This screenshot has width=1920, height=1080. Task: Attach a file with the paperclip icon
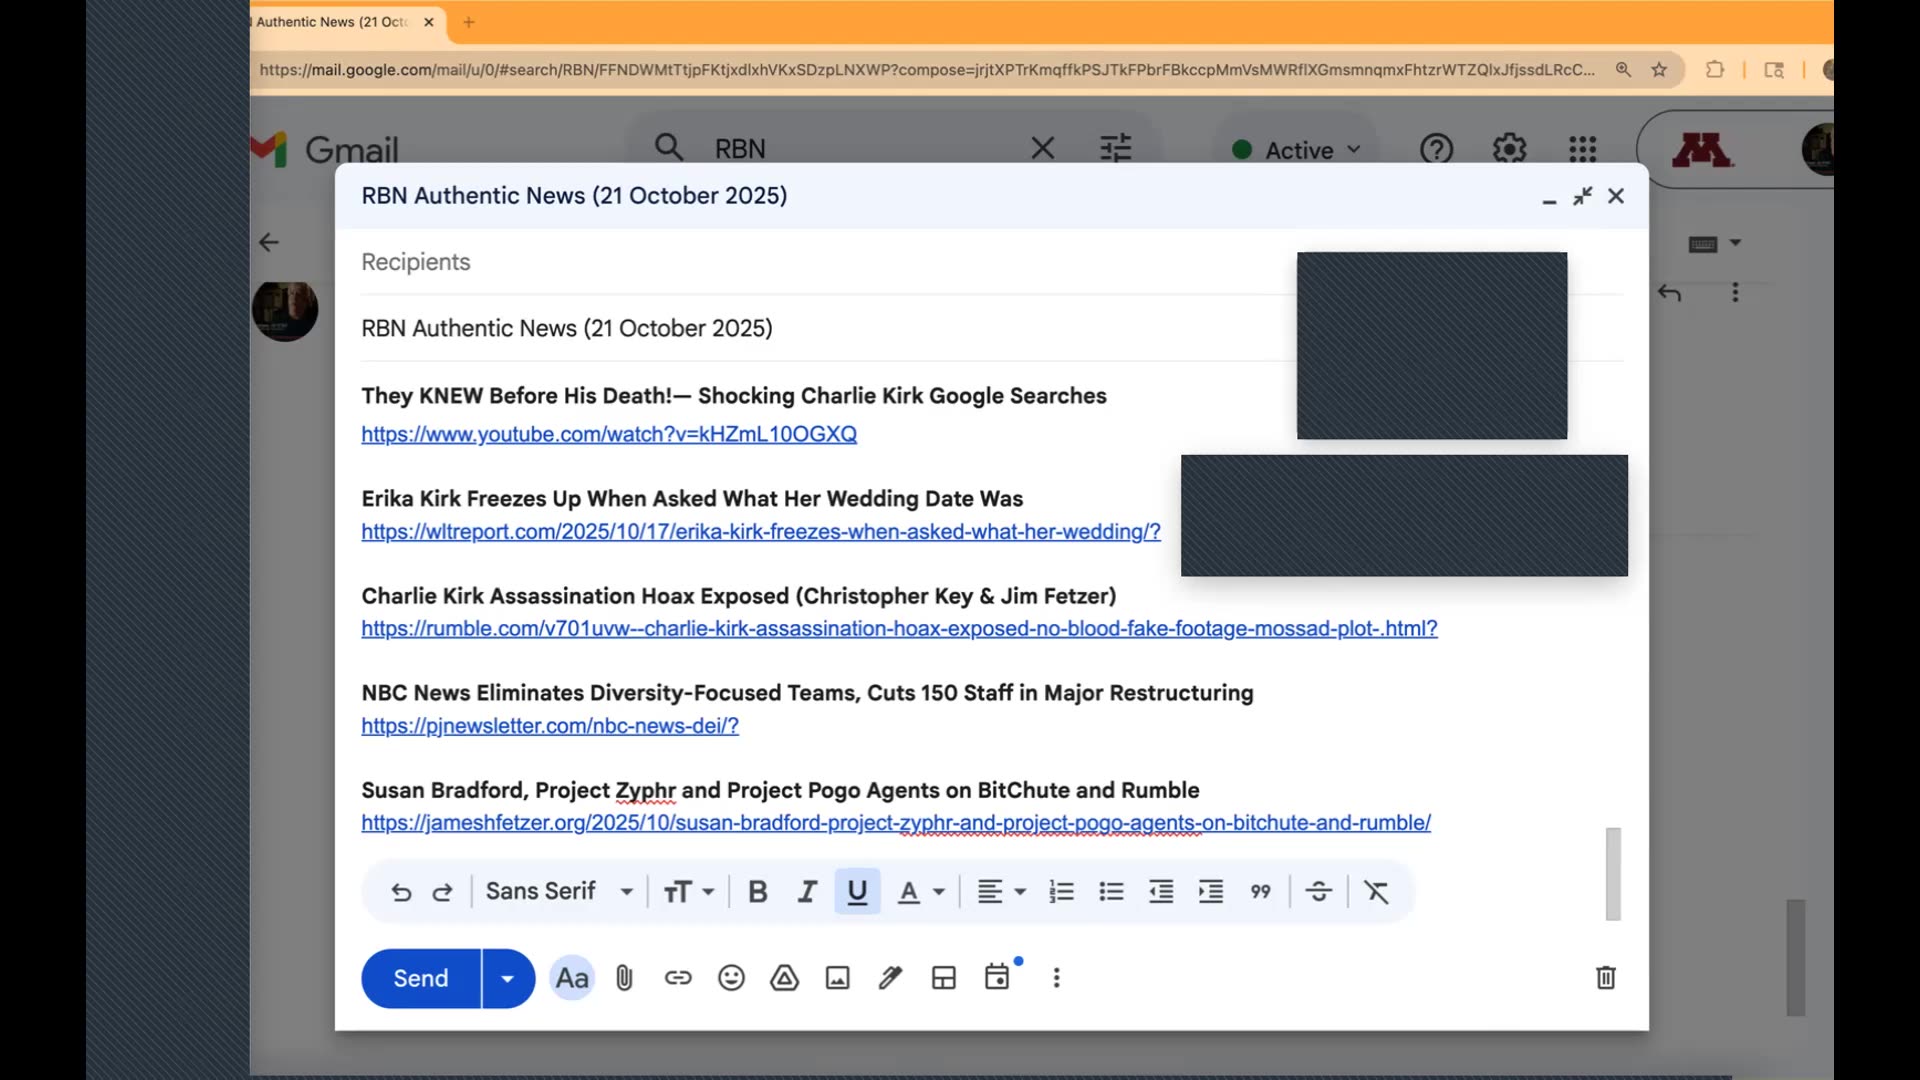coord(624,978)
